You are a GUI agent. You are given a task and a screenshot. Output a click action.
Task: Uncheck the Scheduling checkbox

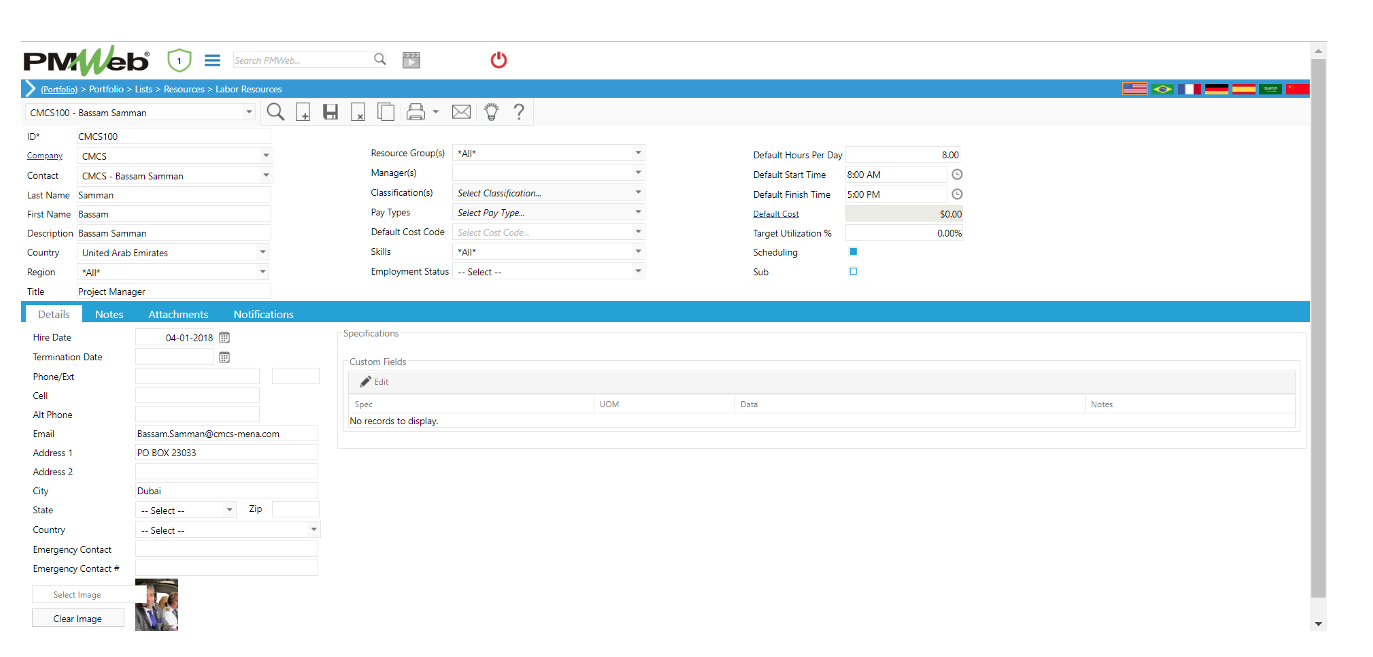click(853, 252)
